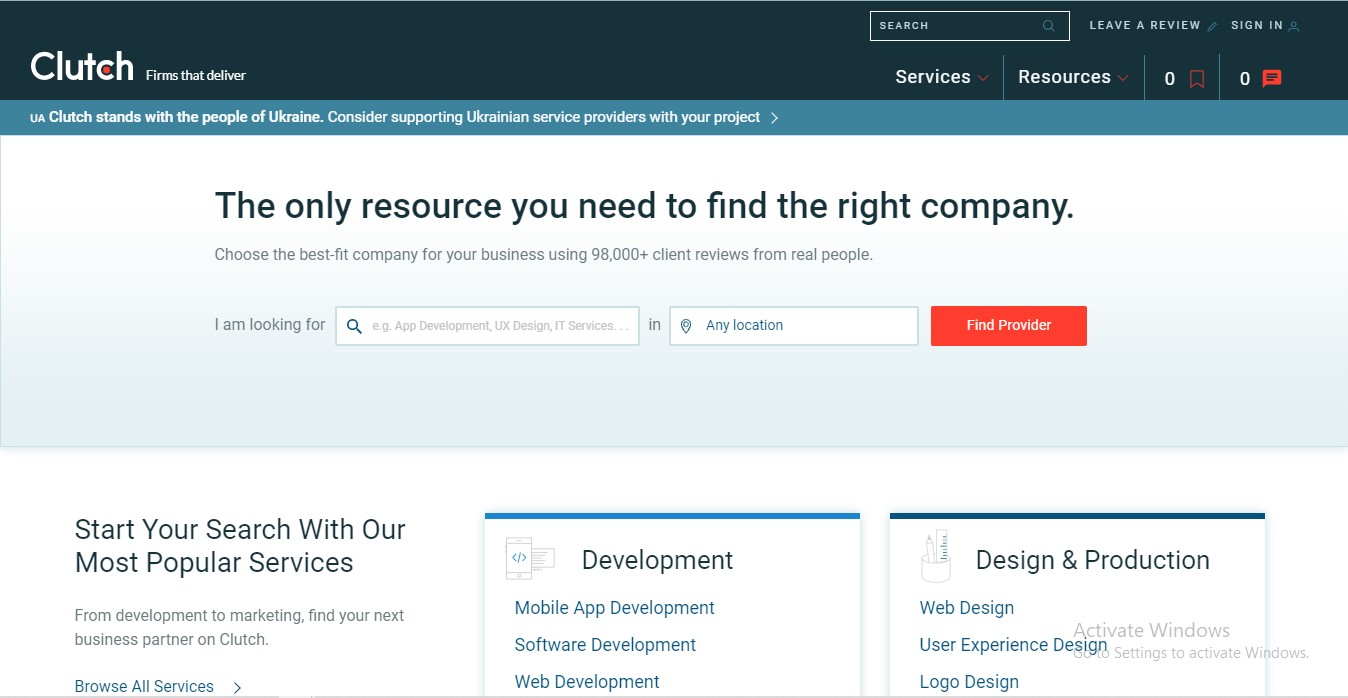
Task: Open the saved bookmarks icon
Action: click(1197, 79)
